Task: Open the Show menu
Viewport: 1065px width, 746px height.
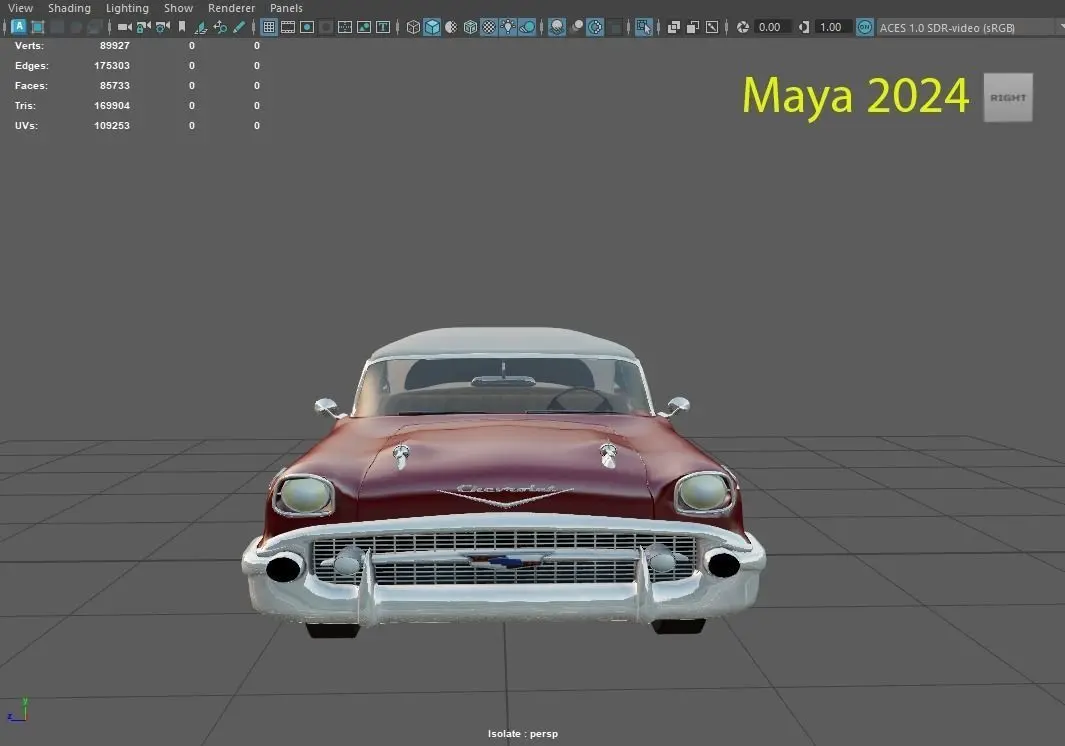Action: pyautogui.click(x=179, y=8)
